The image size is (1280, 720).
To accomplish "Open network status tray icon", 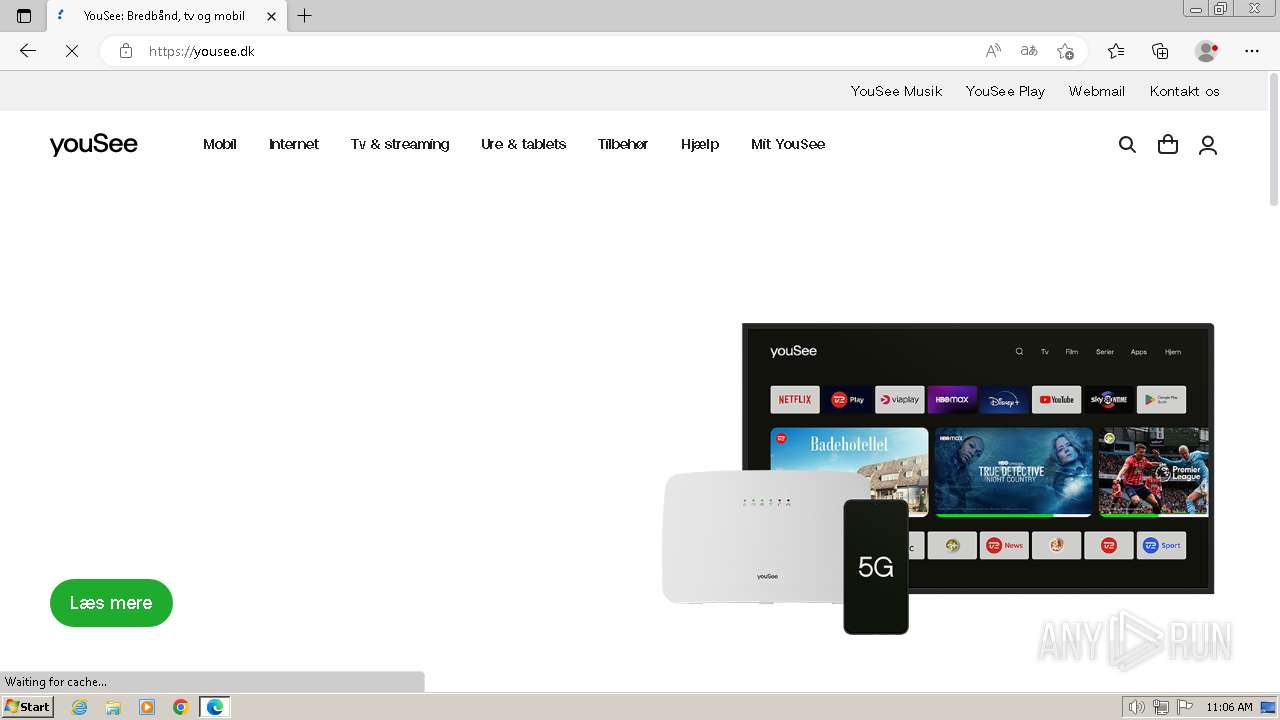I will pyautogui.click(x=1161, y=707).
